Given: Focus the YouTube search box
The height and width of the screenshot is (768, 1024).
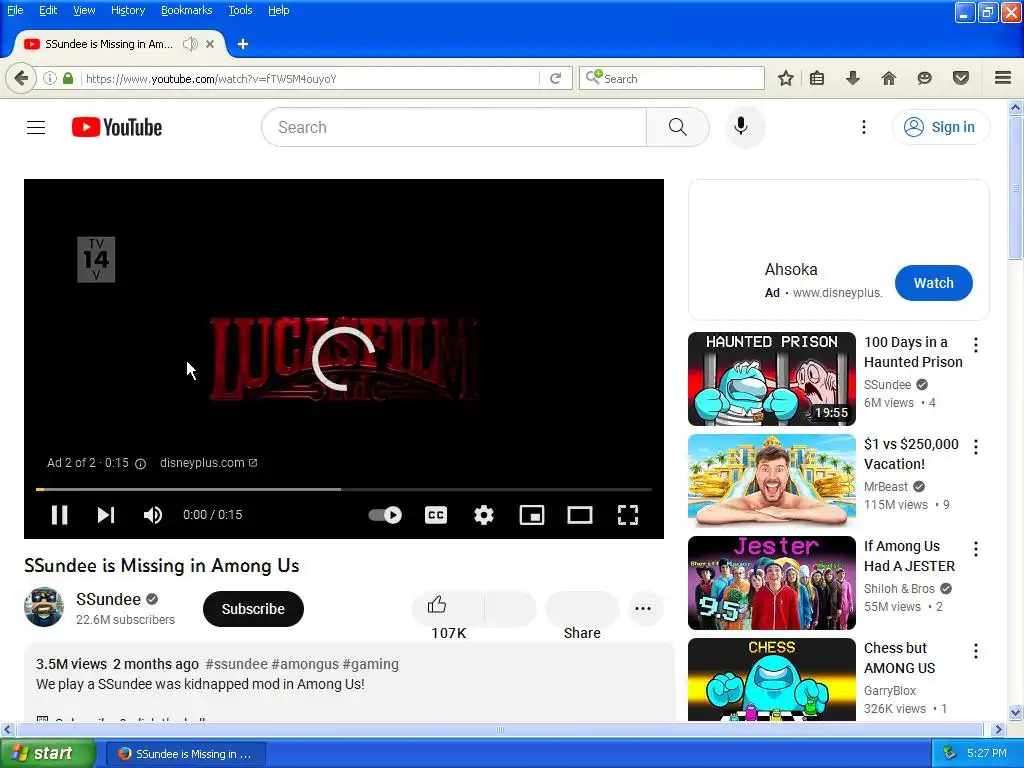Looking at the screenshot, I should [x=454, y=127].
